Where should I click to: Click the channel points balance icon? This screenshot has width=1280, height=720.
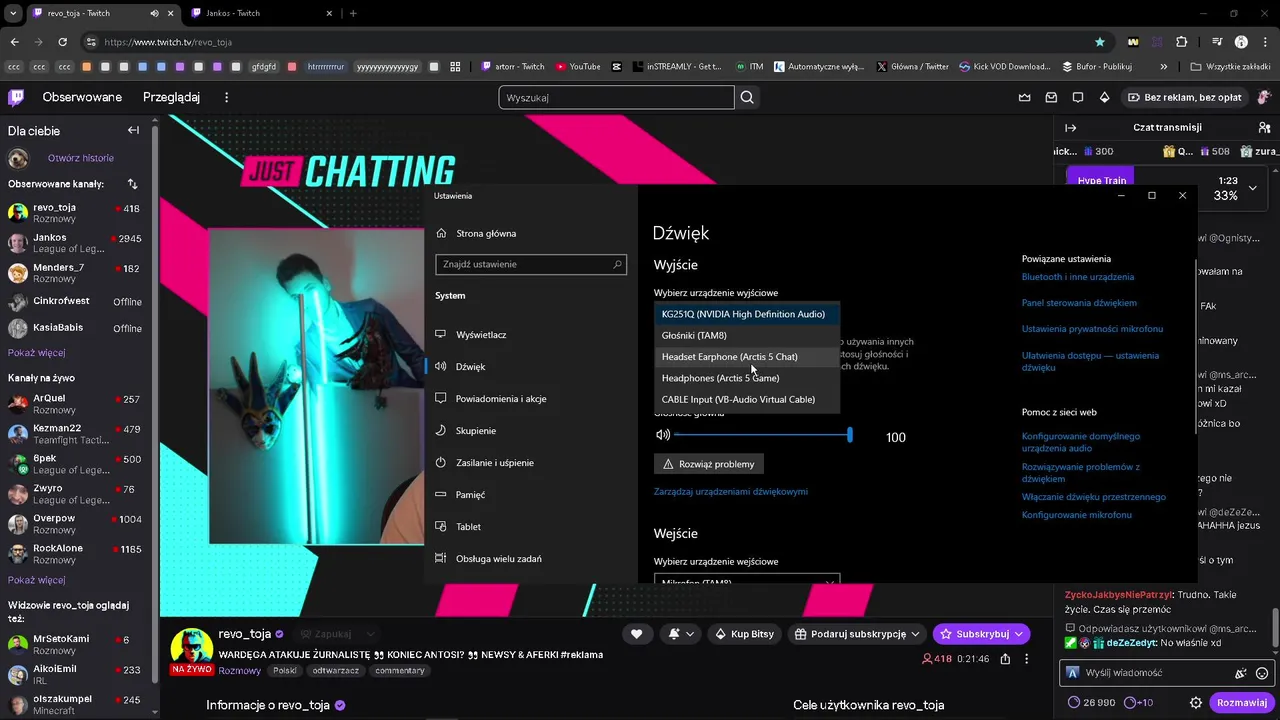1074,703
